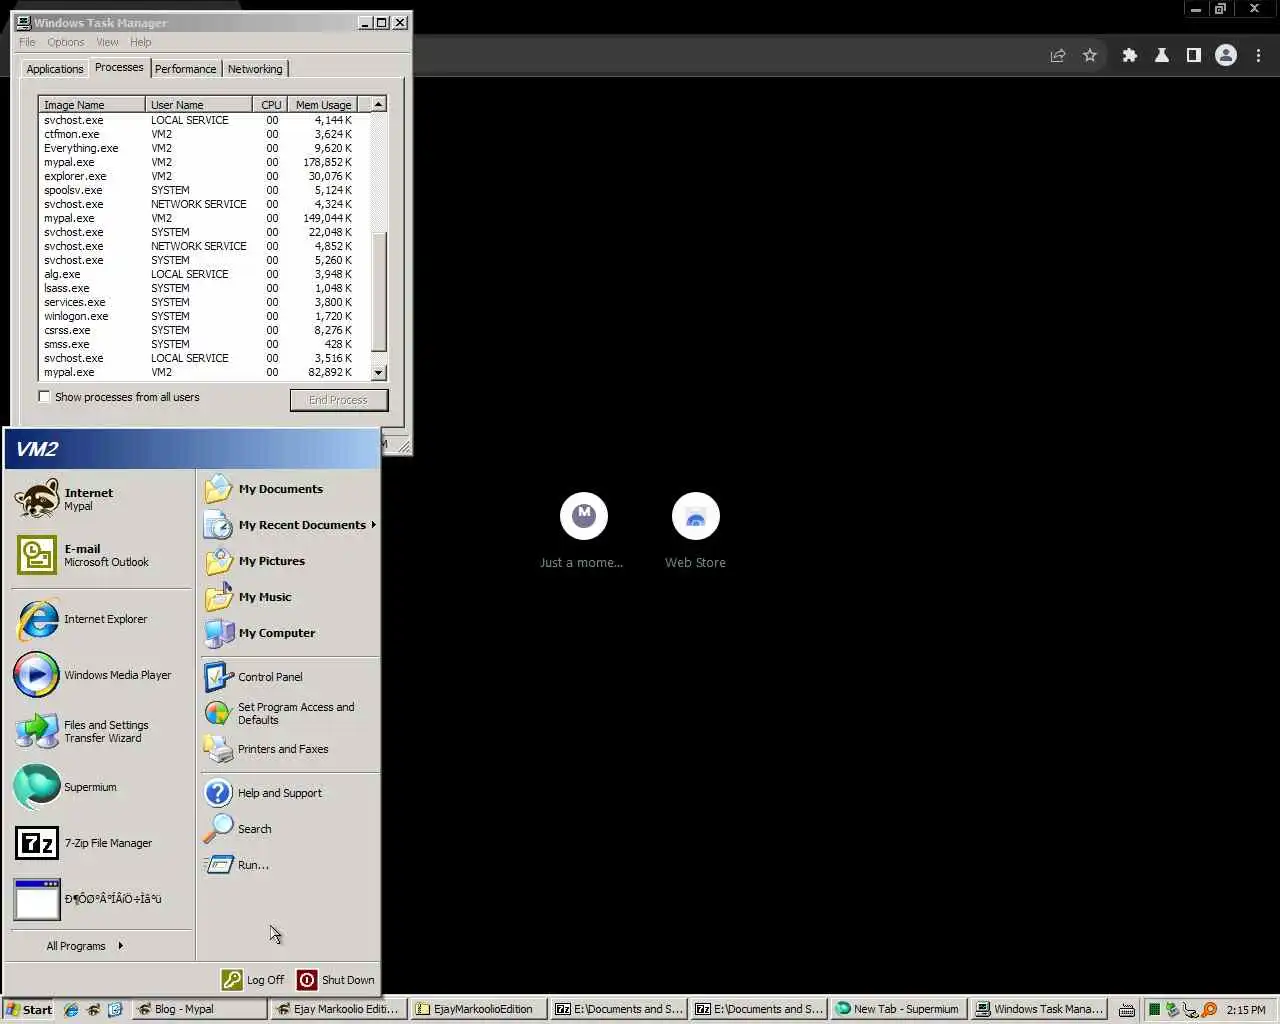Viewport: 1280px width, 1024px height.
Task: Select lsass.exe process row
Action: (204, 288)
